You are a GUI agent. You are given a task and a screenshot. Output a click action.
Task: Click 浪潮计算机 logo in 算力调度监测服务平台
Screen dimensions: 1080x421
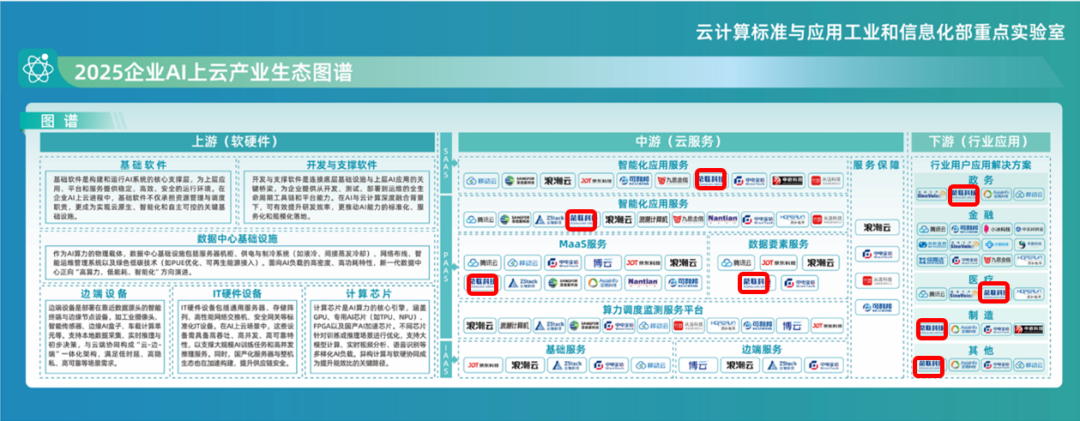tap(515, 326)
